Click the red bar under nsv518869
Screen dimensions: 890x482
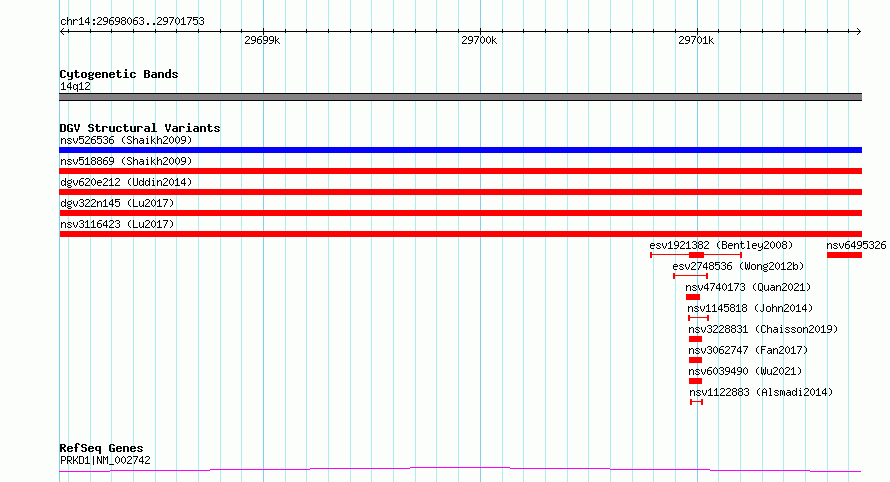coord(460,171)
